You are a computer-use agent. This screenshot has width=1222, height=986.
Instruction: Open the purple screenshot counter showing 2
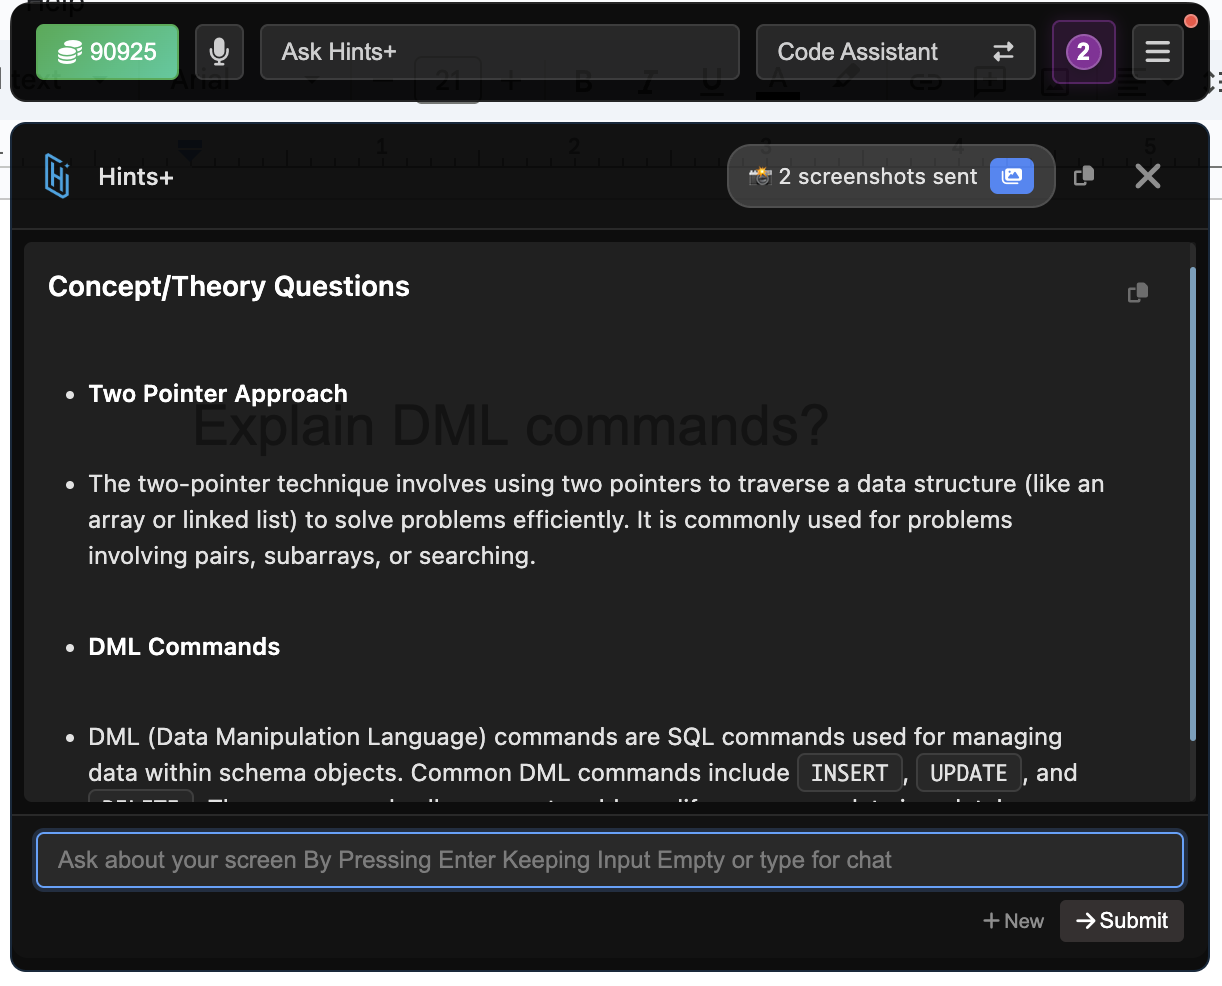[1083, 52]
